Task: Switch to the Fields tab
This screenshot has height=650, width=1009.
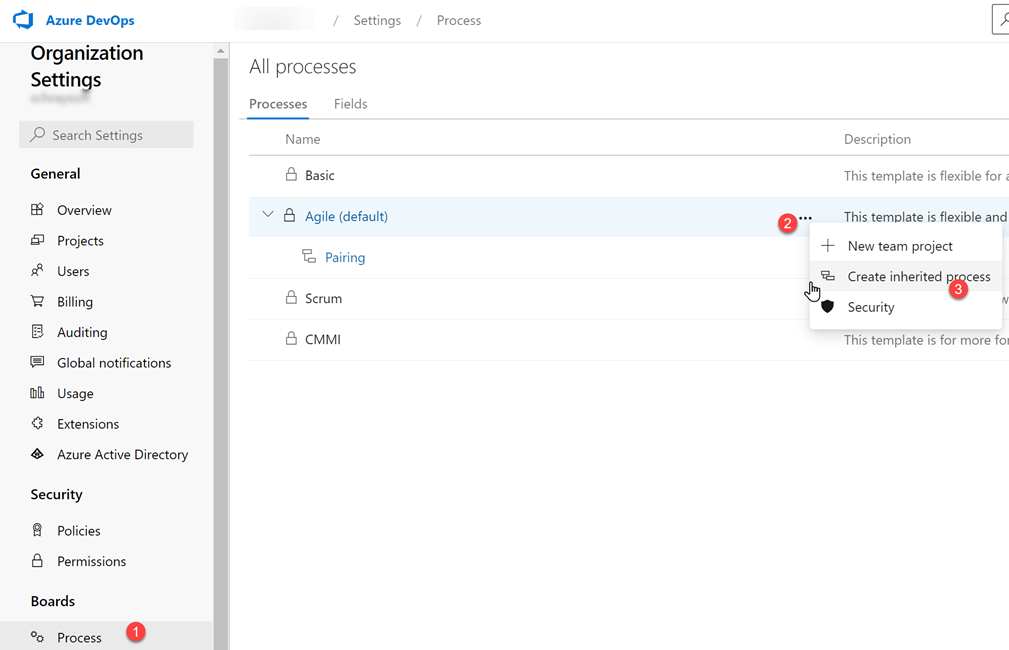Action: [x=351, y=104]
